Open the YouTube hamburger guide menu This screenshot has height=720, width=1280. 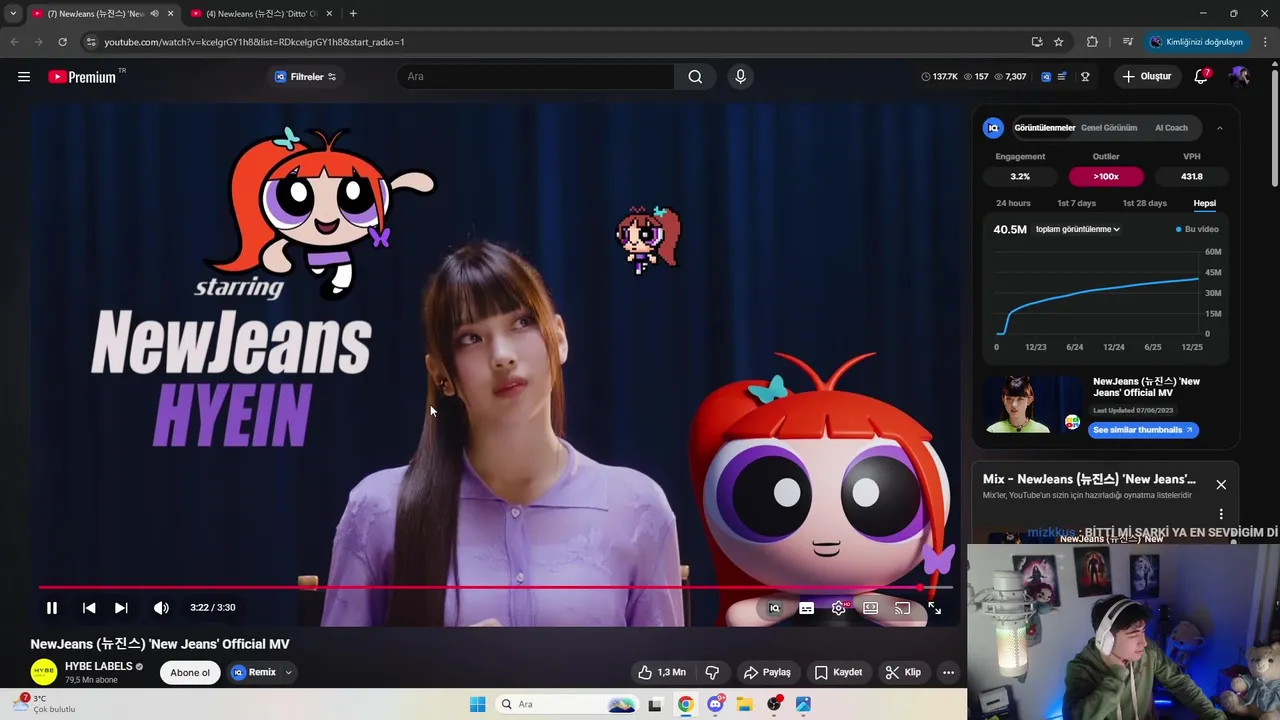[x=24, y=77]
